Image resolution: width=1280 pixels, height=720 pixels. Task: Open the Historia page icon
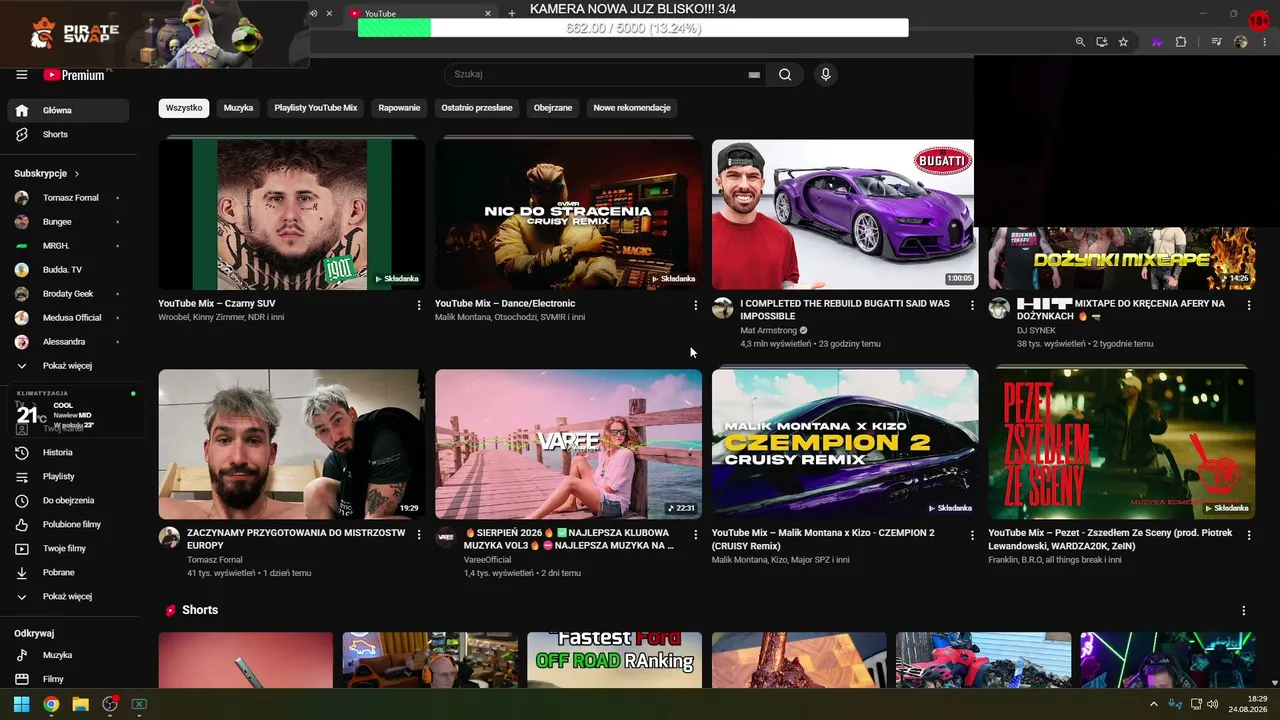coord(22,452)
